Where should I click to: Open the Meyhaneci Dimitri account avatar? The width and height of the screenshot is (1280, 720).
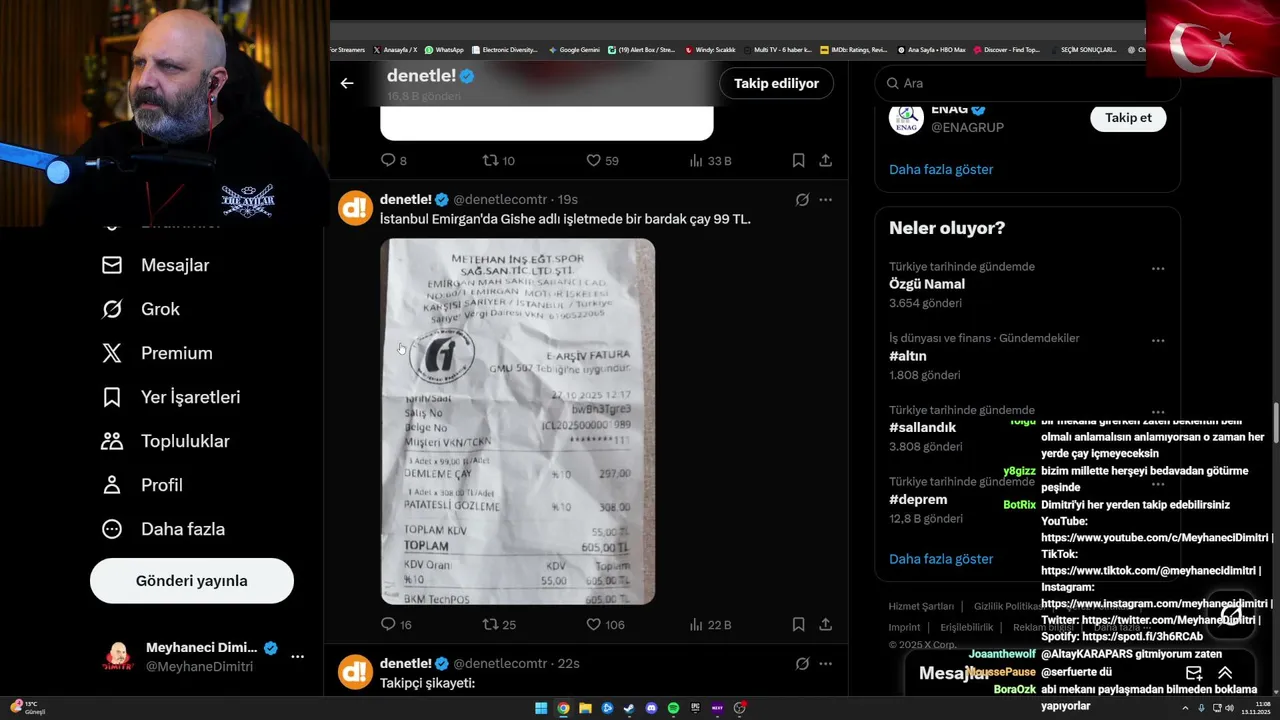(x=119, y=657)
